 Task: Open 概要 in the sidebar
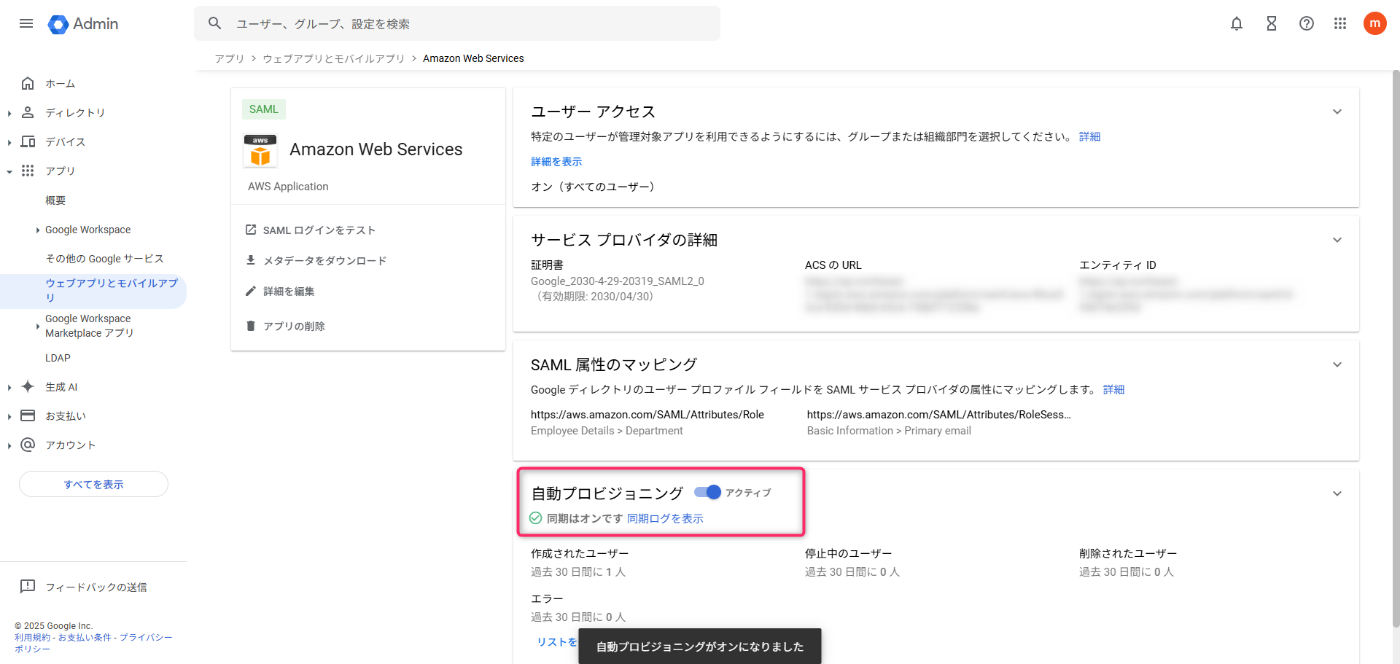pos(56,200)
